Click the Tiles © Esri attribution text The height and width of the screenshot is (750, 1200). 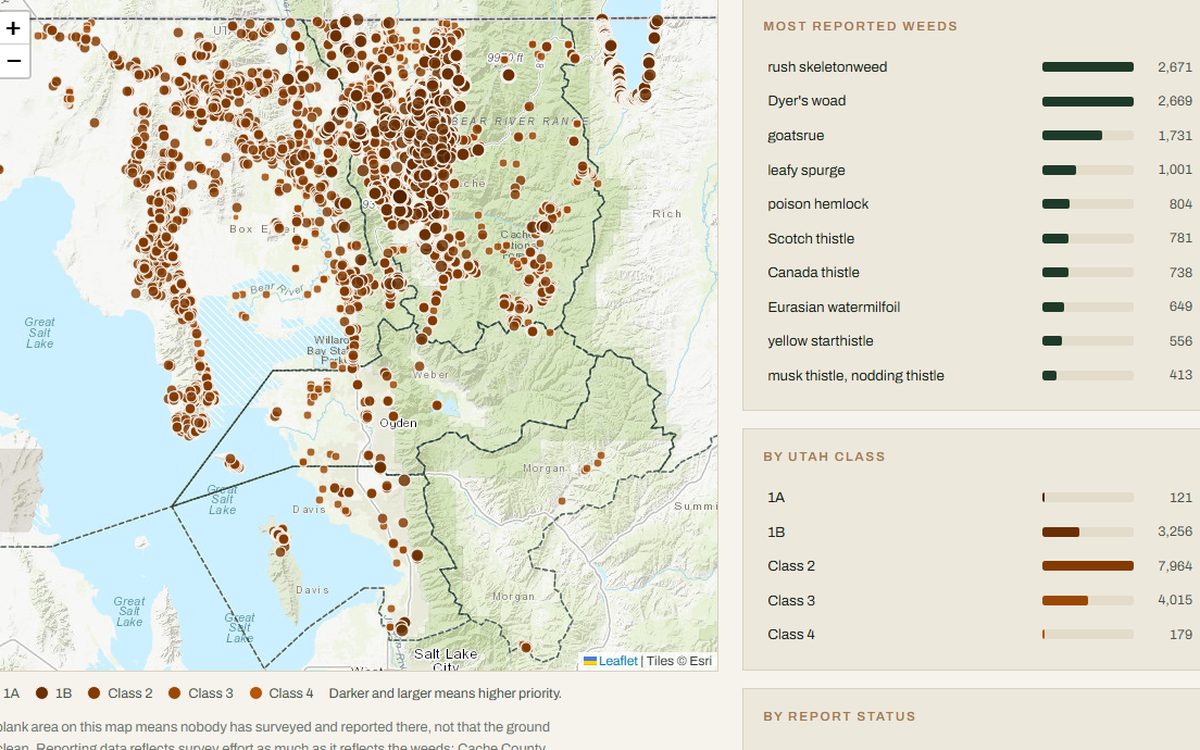pyautogui.click(x=679, y=661)
